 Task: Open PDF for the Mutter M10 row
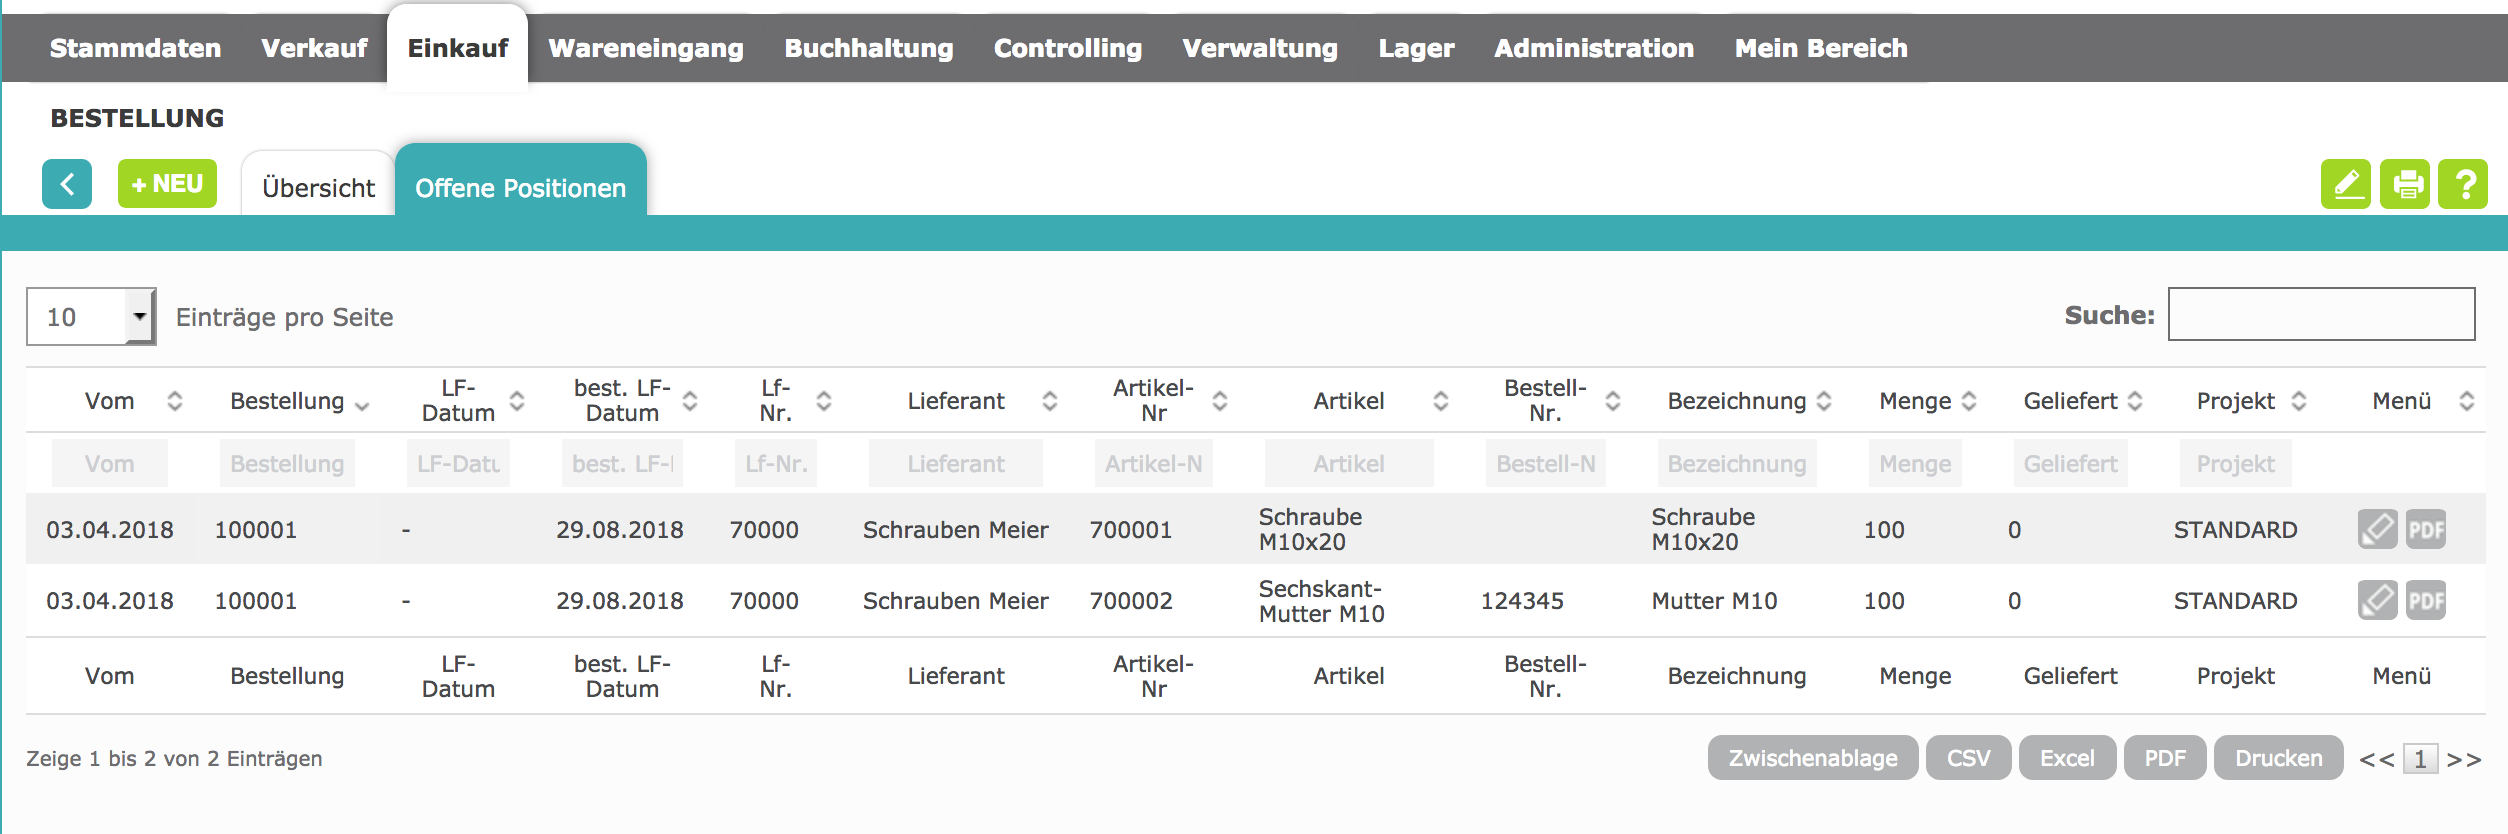(2426, 600)
